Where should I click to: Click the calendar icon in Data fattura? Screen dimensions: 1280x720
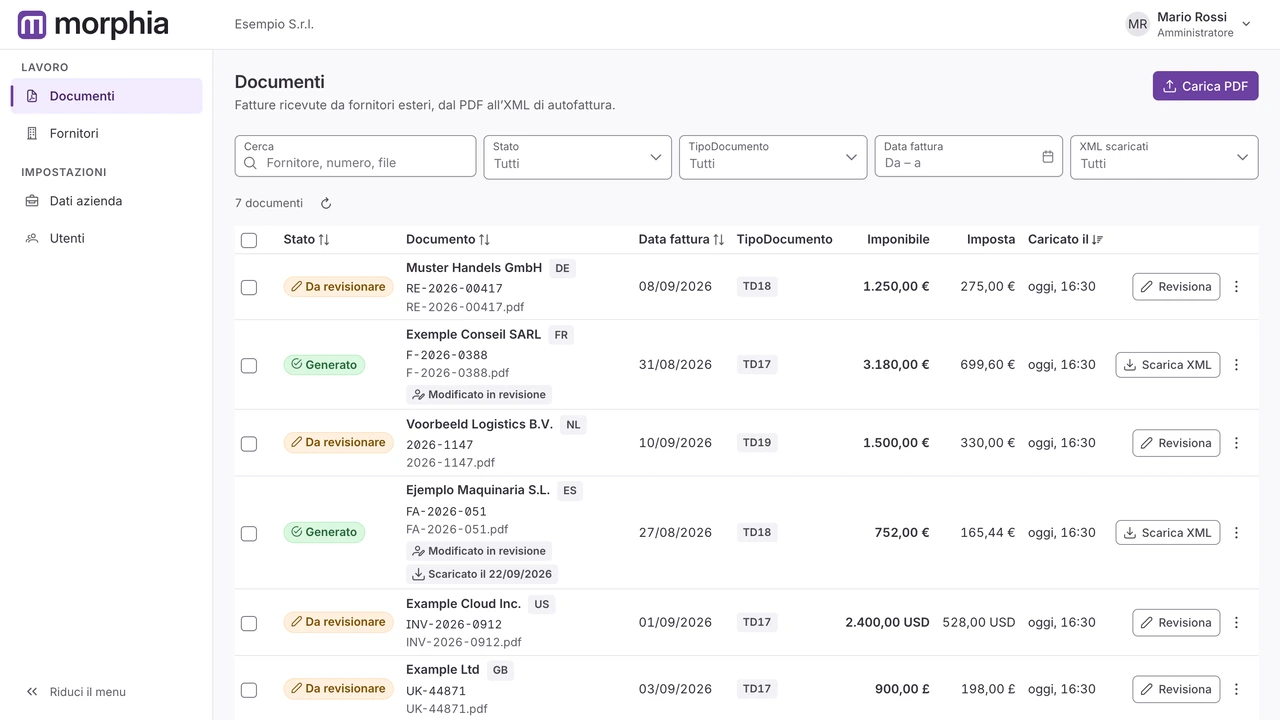[1048, 157]
